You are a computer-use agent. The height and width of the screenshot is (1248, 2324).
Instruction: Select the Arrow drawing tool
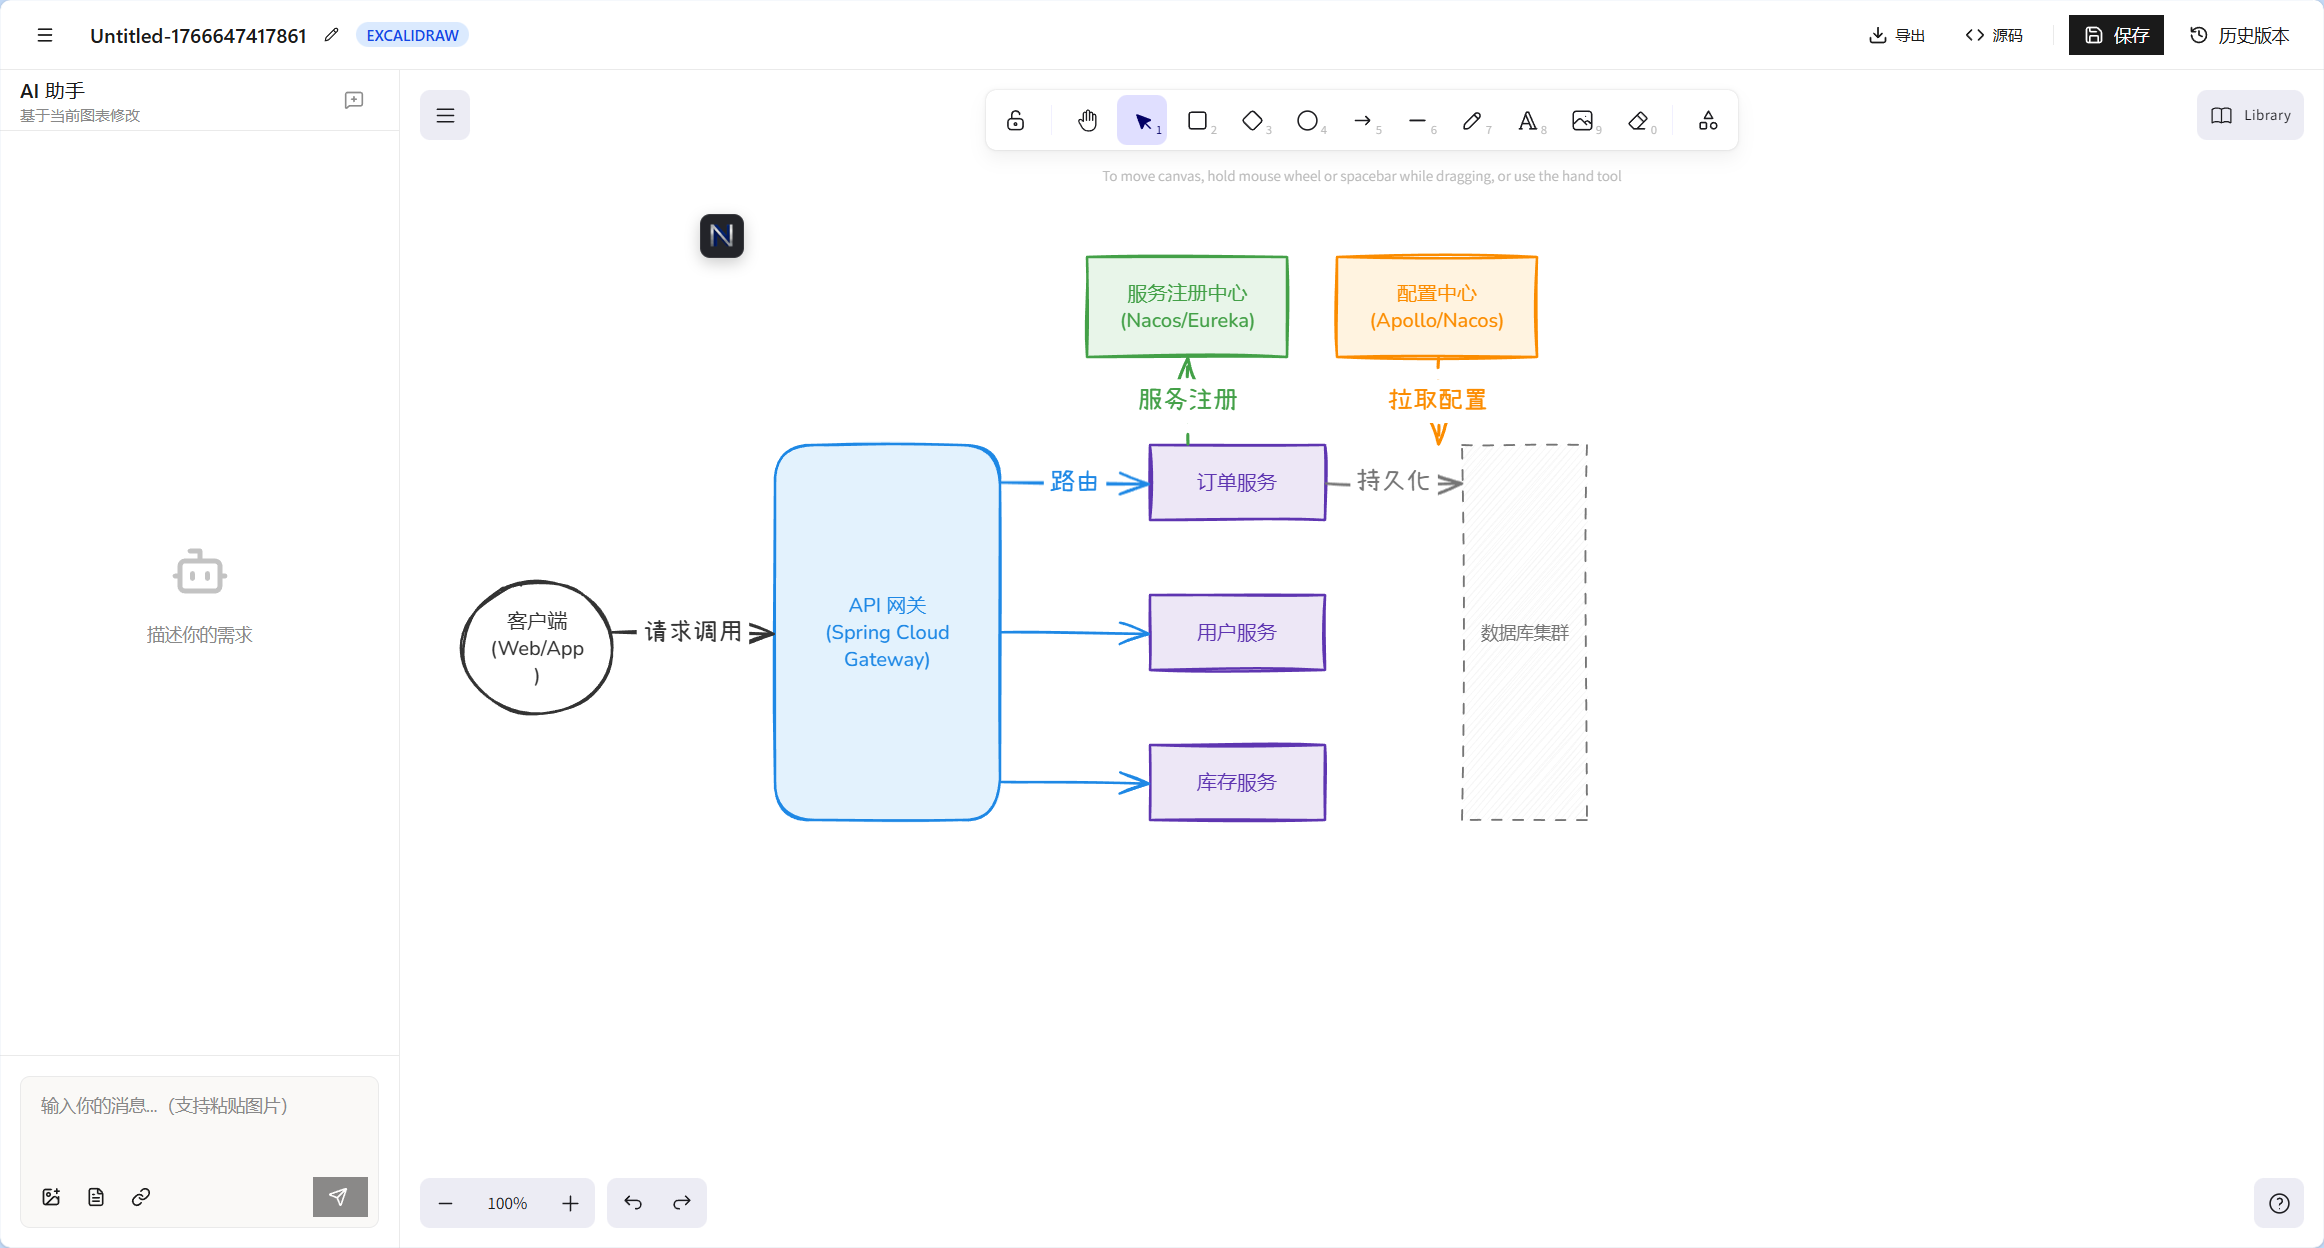pyautogui.click(x=1363, y=121)
